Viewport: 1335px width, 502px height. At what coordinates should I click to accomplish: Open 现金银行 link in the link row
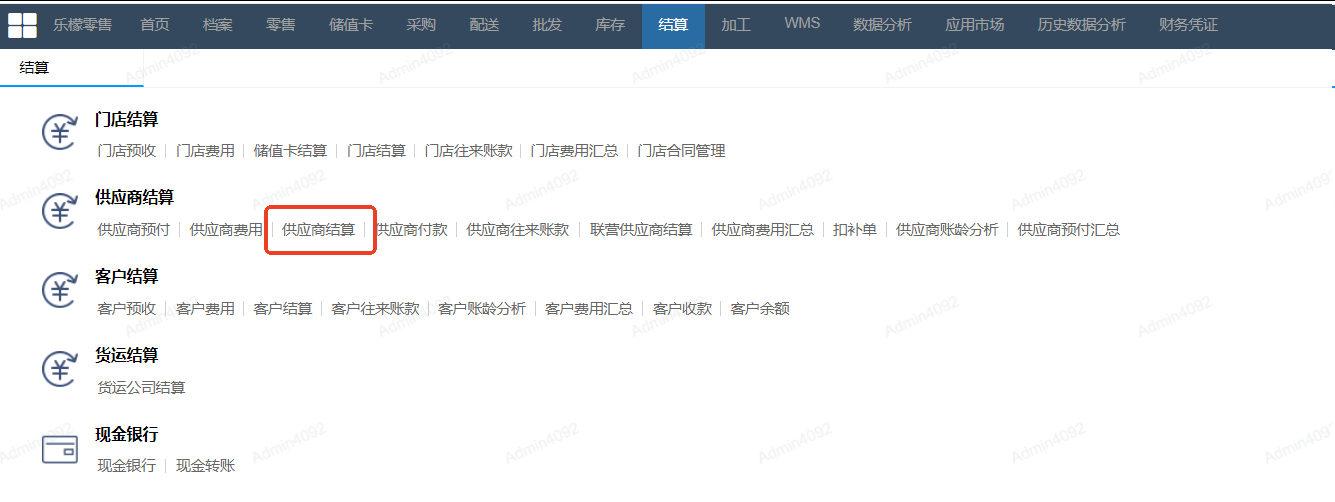tap(127, 466)
